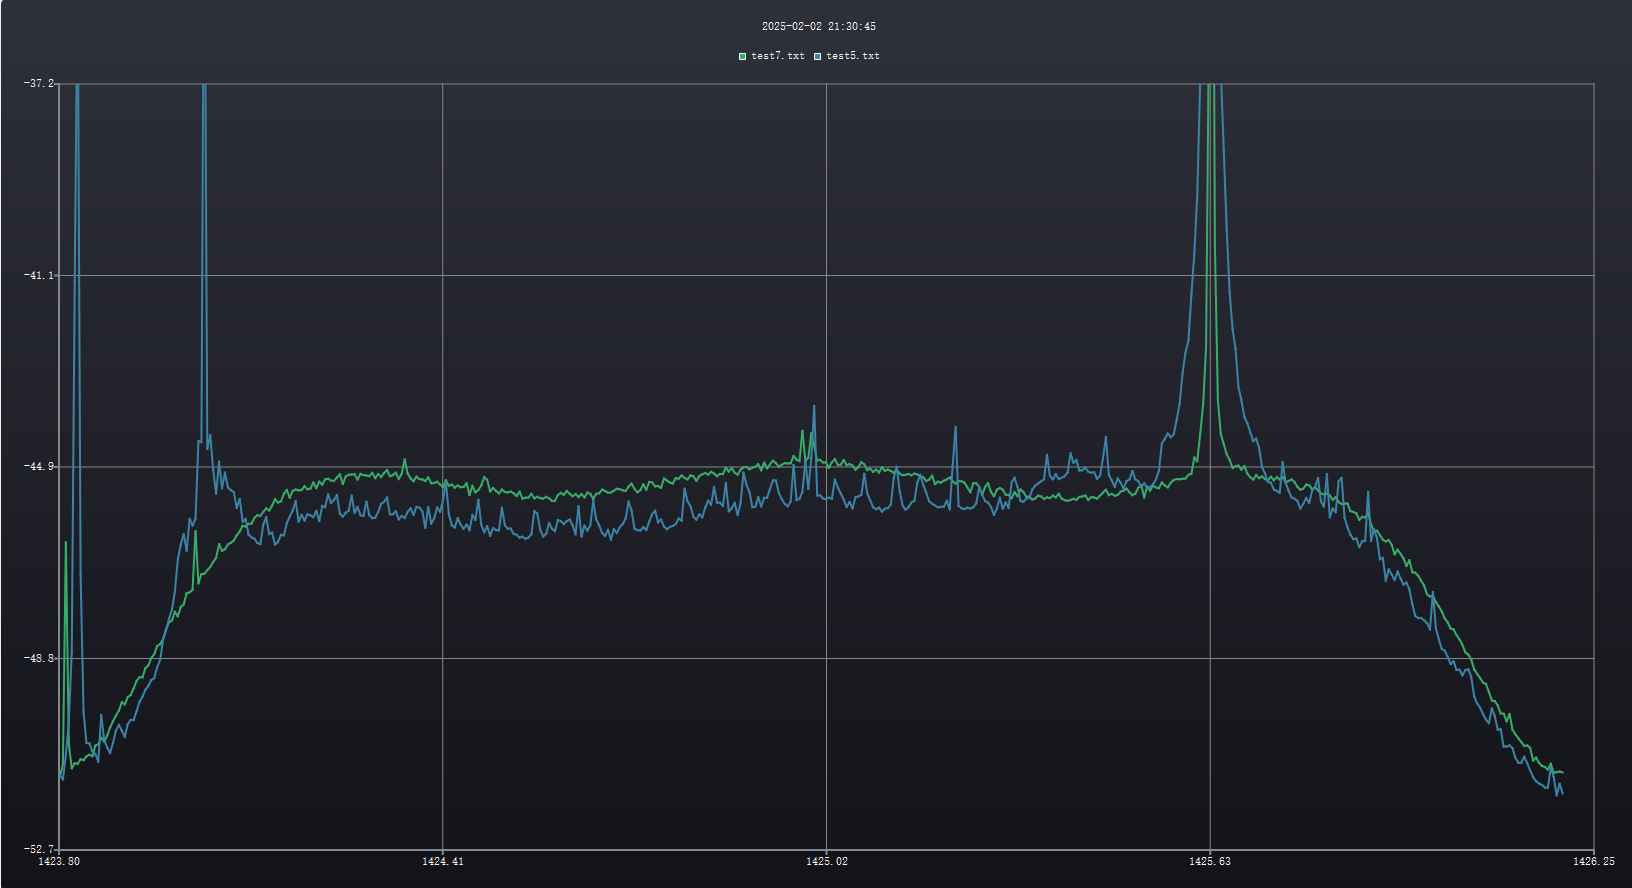Click the 1426.25 x-axis label

coord(1593,861)
